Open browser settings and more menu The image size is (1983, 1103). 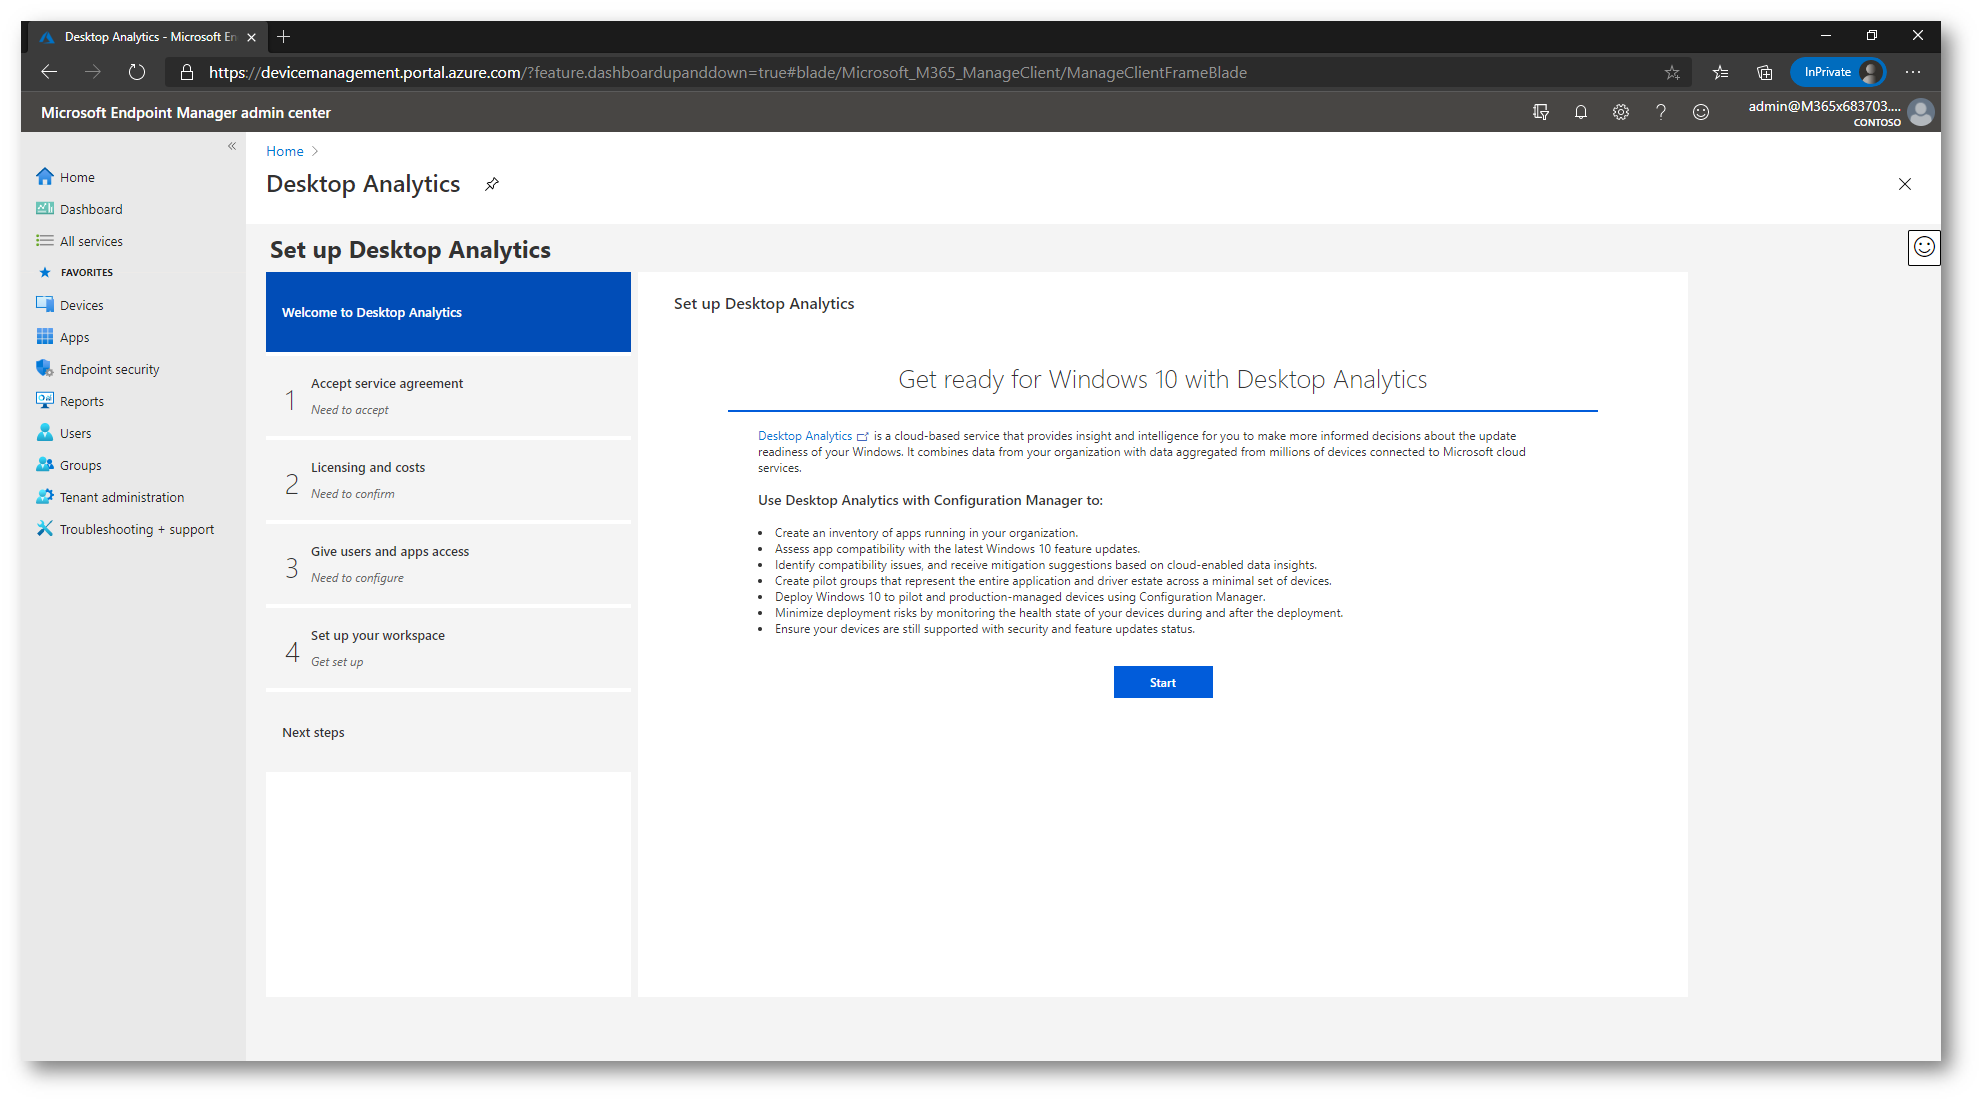click(1913, 72)
